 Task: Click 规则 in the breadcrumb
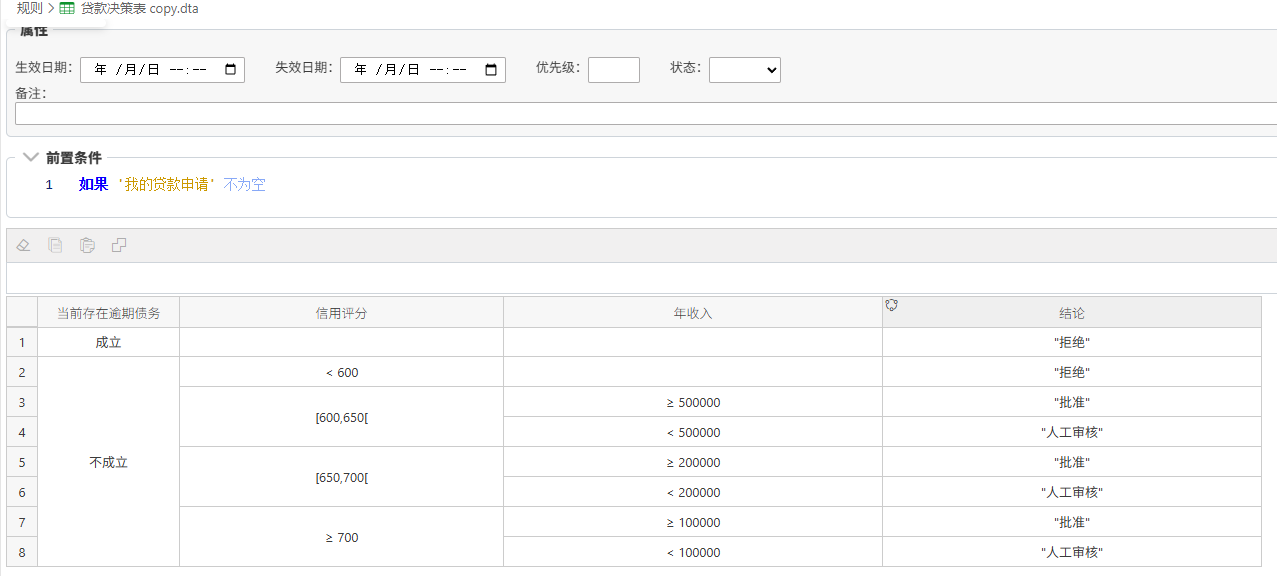tap(29, 8)
